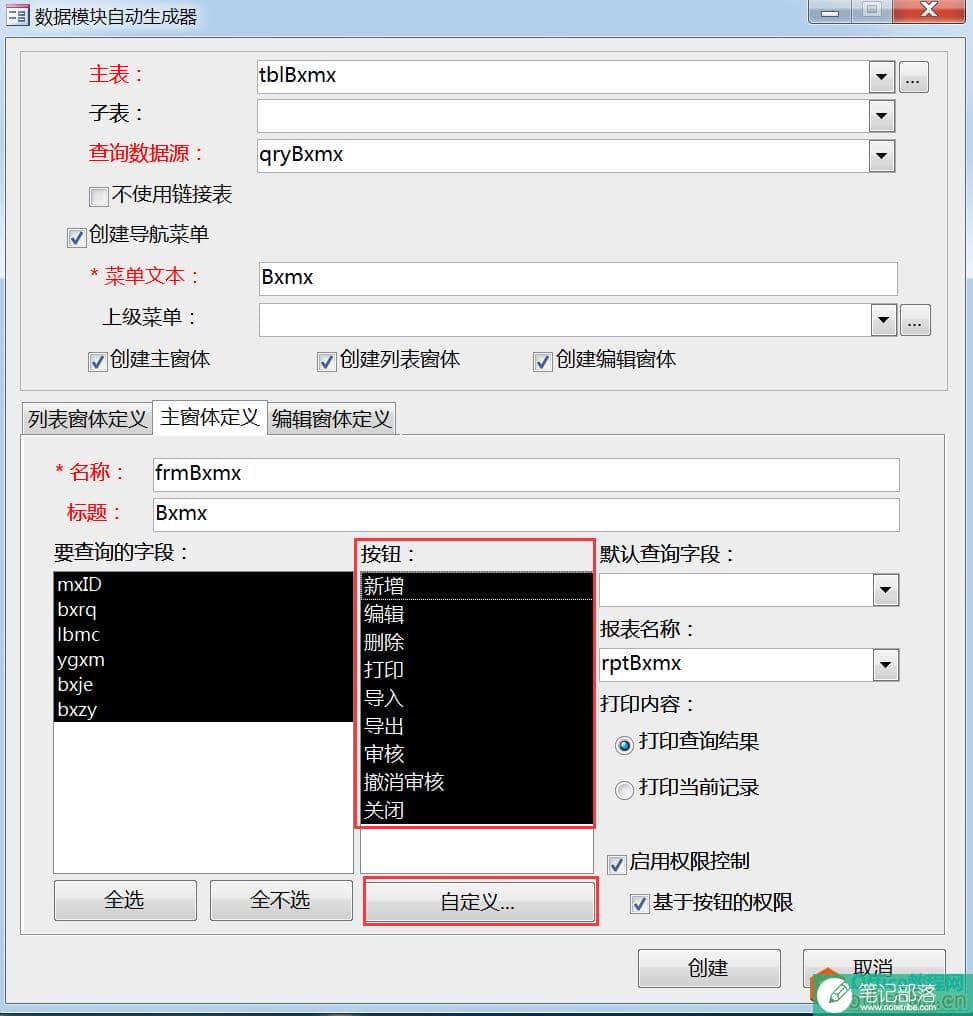This screenshot has height=1016, width=973.
Task: Switch to the 列表窗体定义 tab
Action: pyautogui.click(x=87, y=419)
